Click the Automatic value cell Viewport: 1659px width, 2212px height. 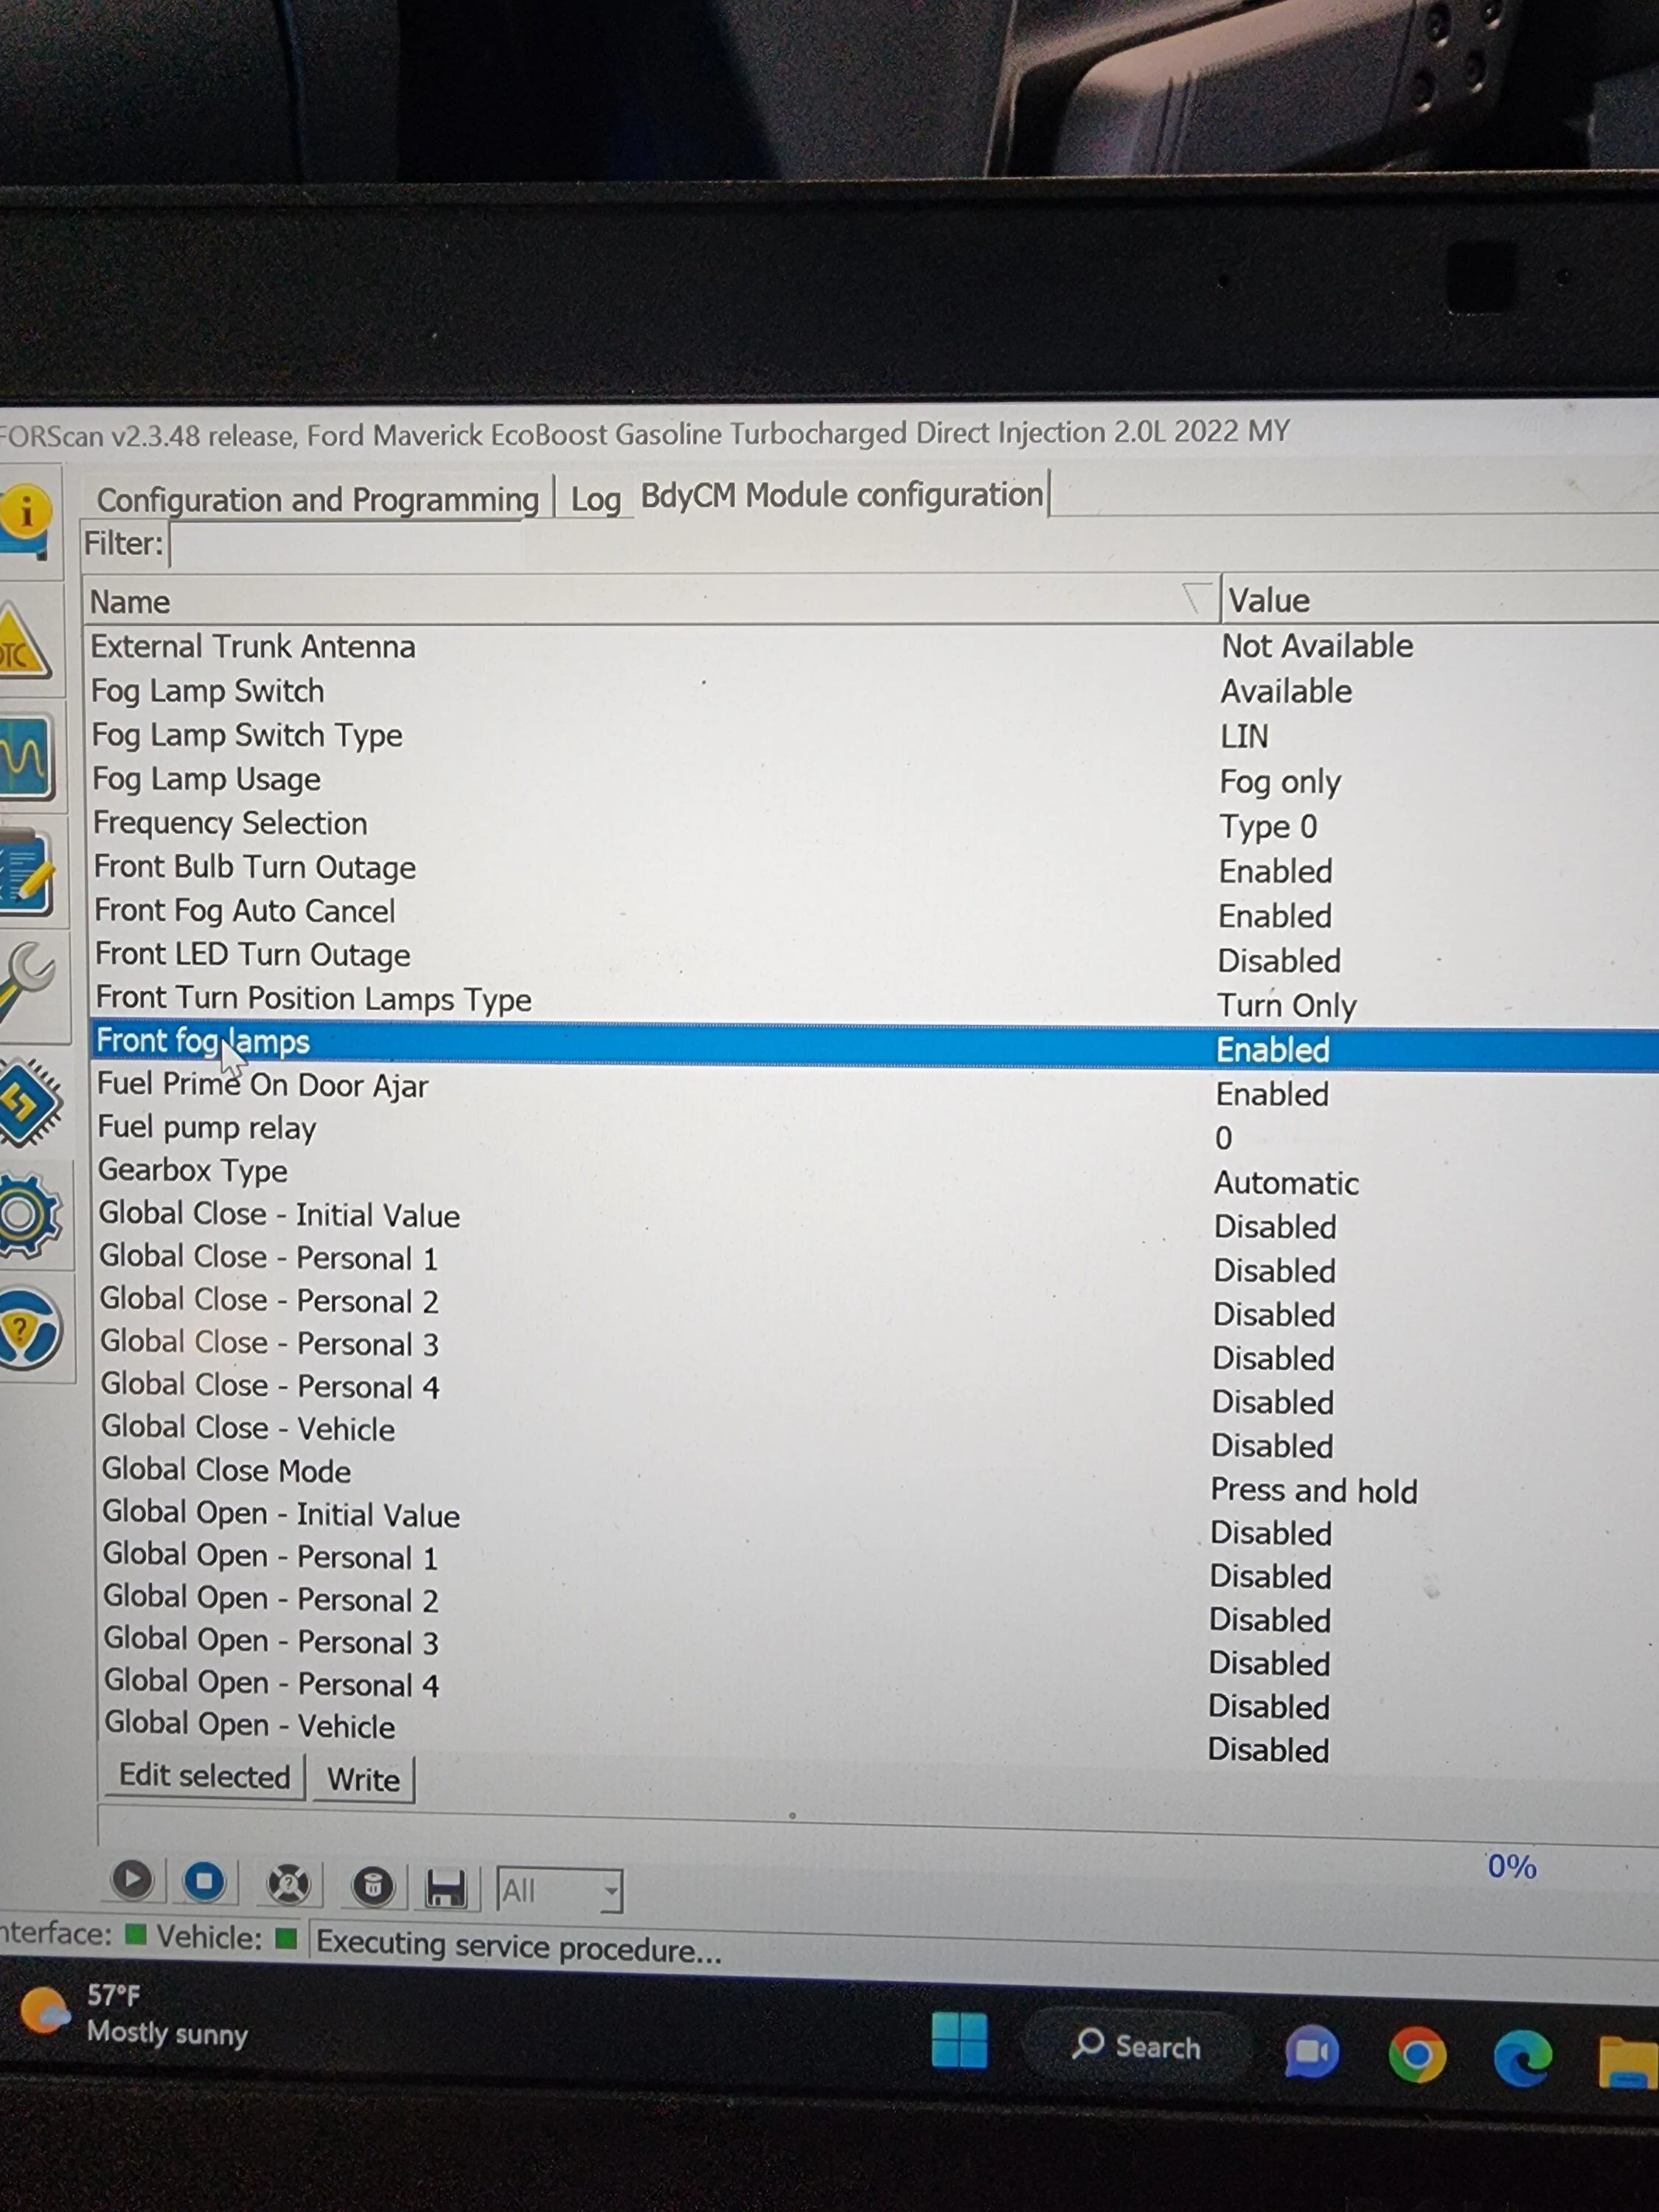[x=1286, y=1183]
